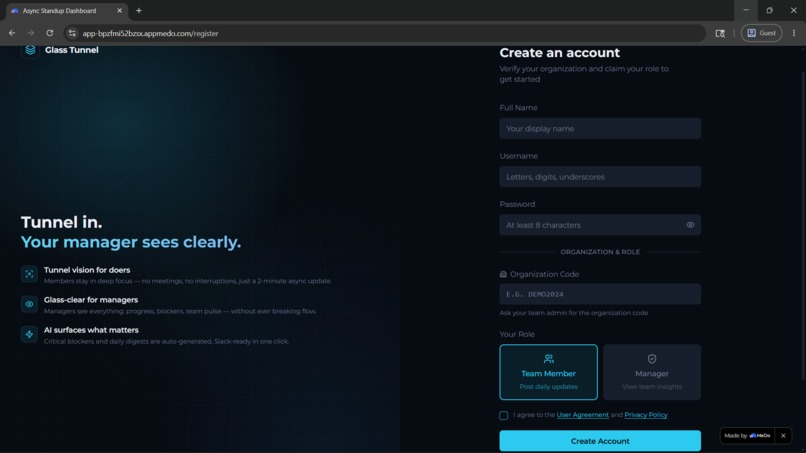Open the User Agreement link
806x453 pixels.
point(582,414)
